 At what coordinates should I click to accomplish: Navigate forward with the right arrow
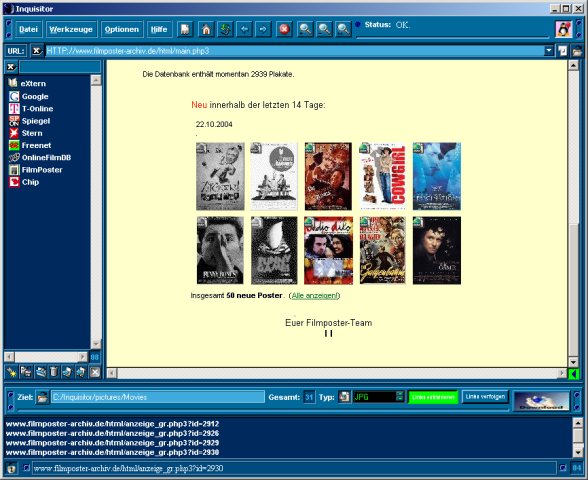coord(263,29)
